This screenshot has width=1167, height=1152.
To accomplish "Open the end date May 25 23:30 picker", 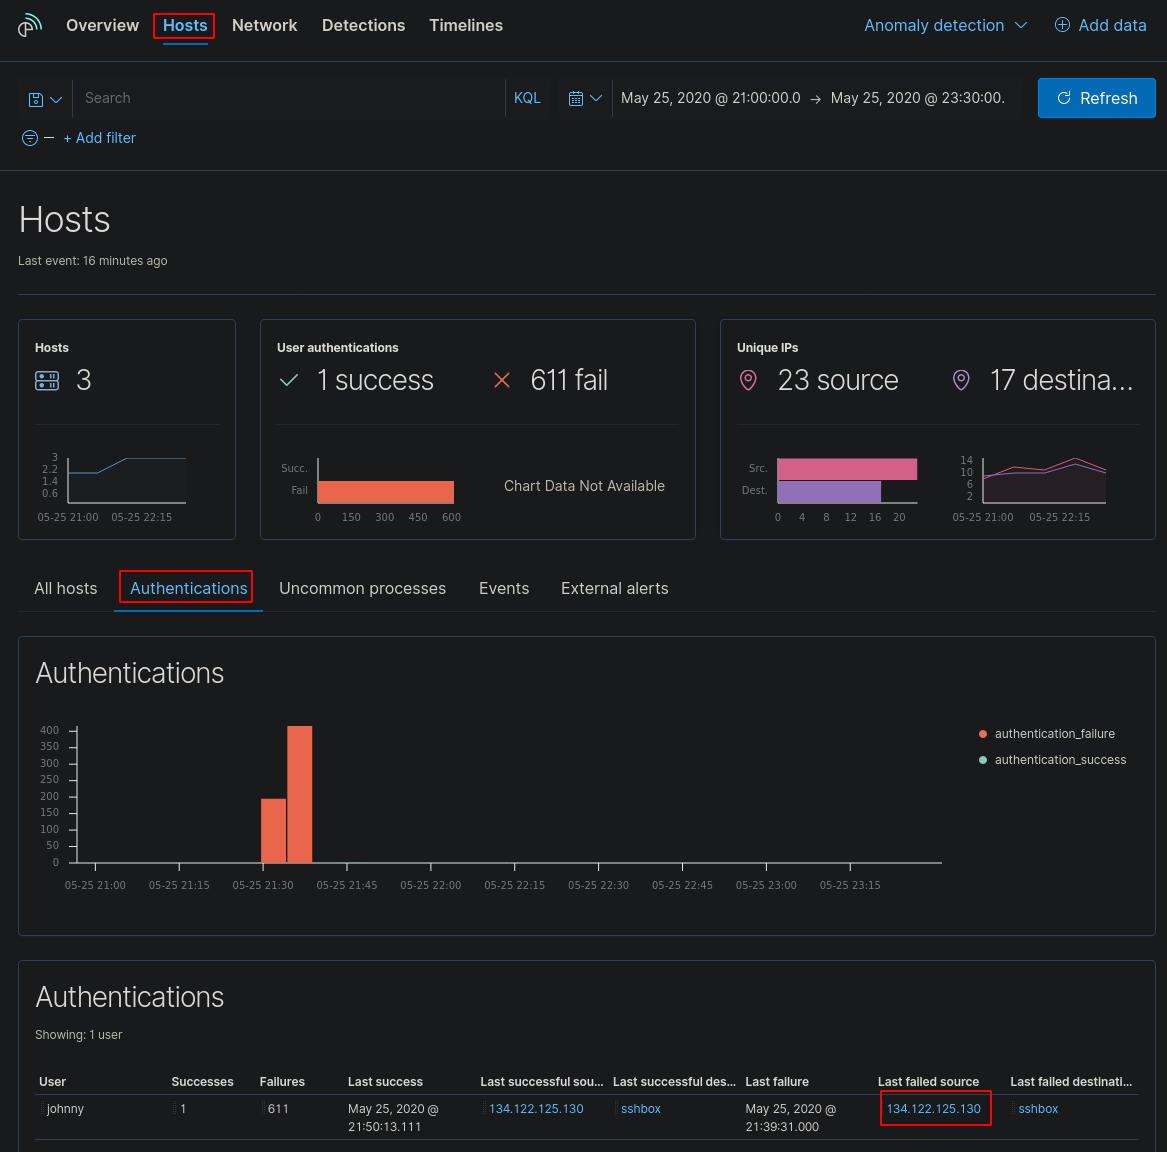I will tap(917, 98).
